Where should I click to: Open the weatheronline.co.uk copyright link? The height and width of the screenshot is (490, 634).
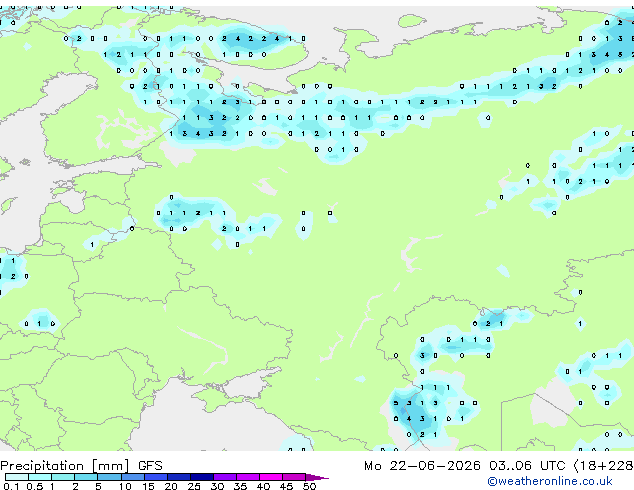(x=550, y=481)
